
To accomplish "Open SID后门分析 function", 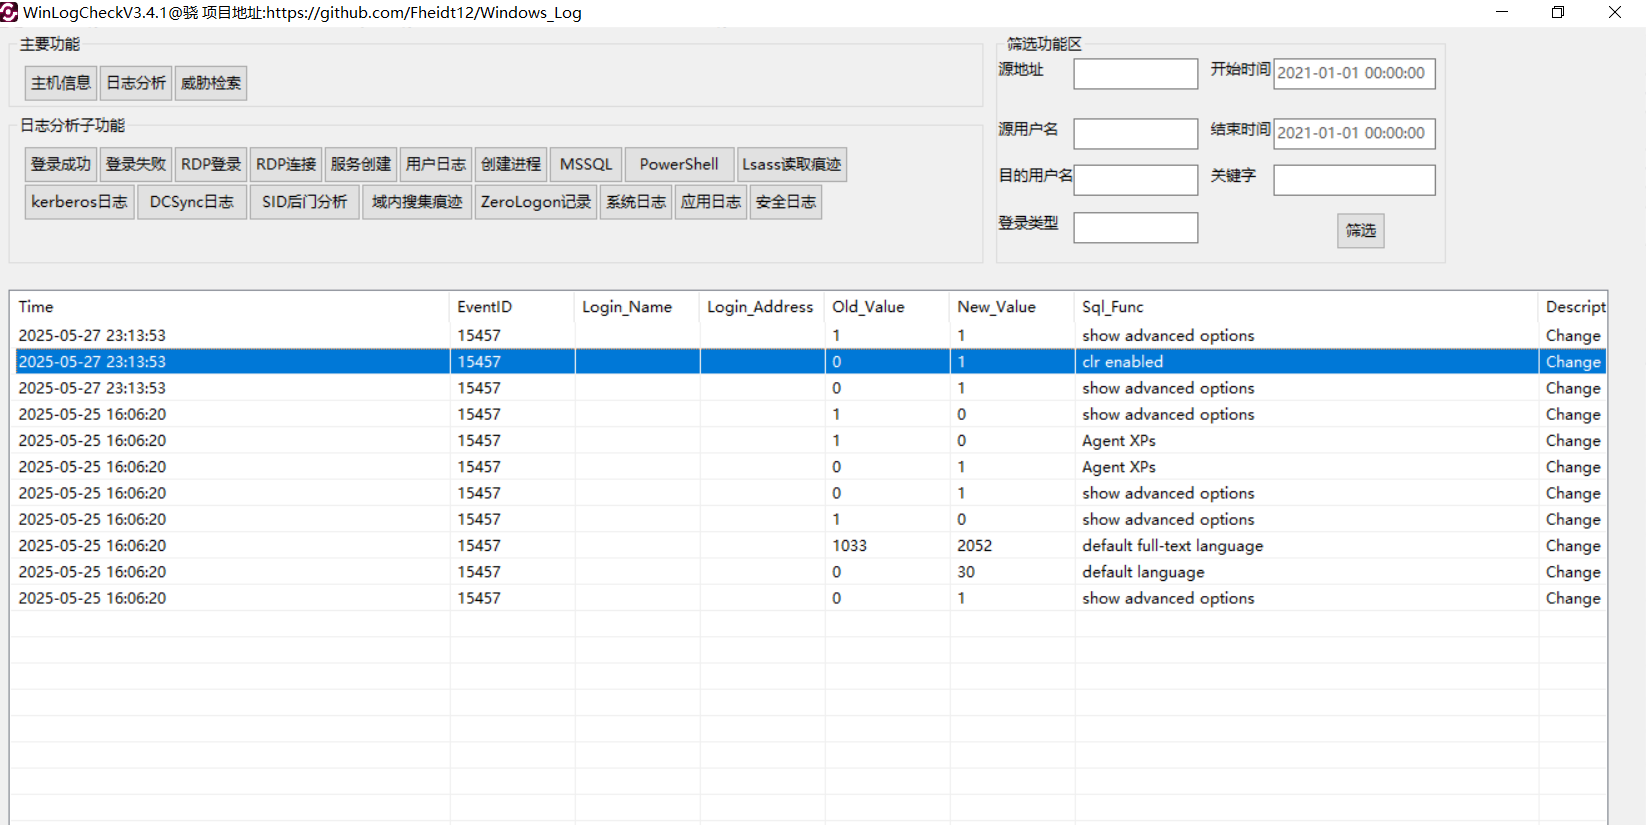I will tap(305, 202).
